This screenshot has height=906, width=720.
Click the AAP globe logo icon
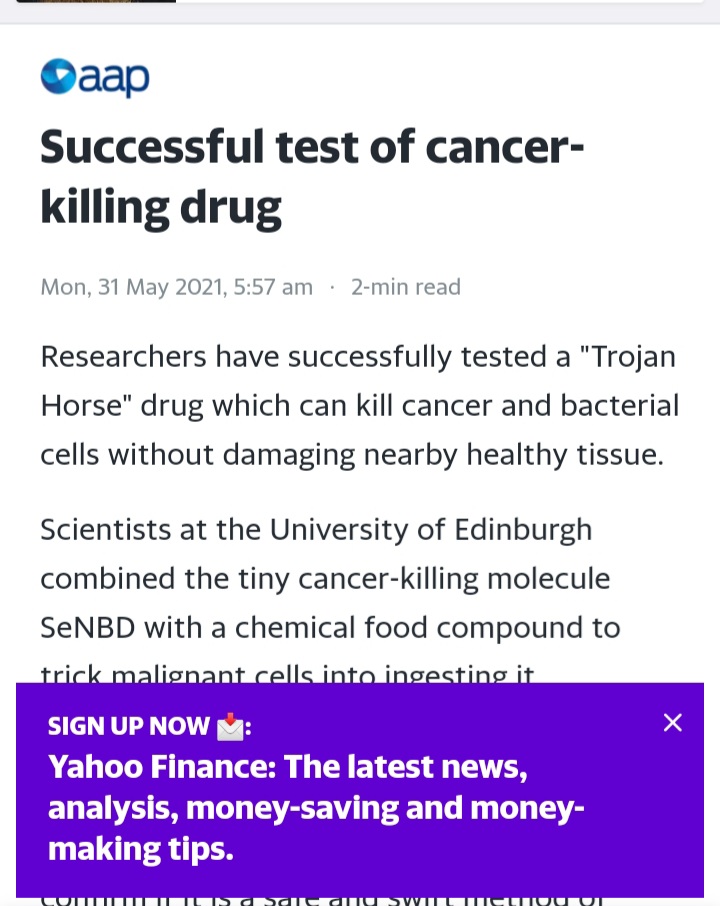click(58, 76)
